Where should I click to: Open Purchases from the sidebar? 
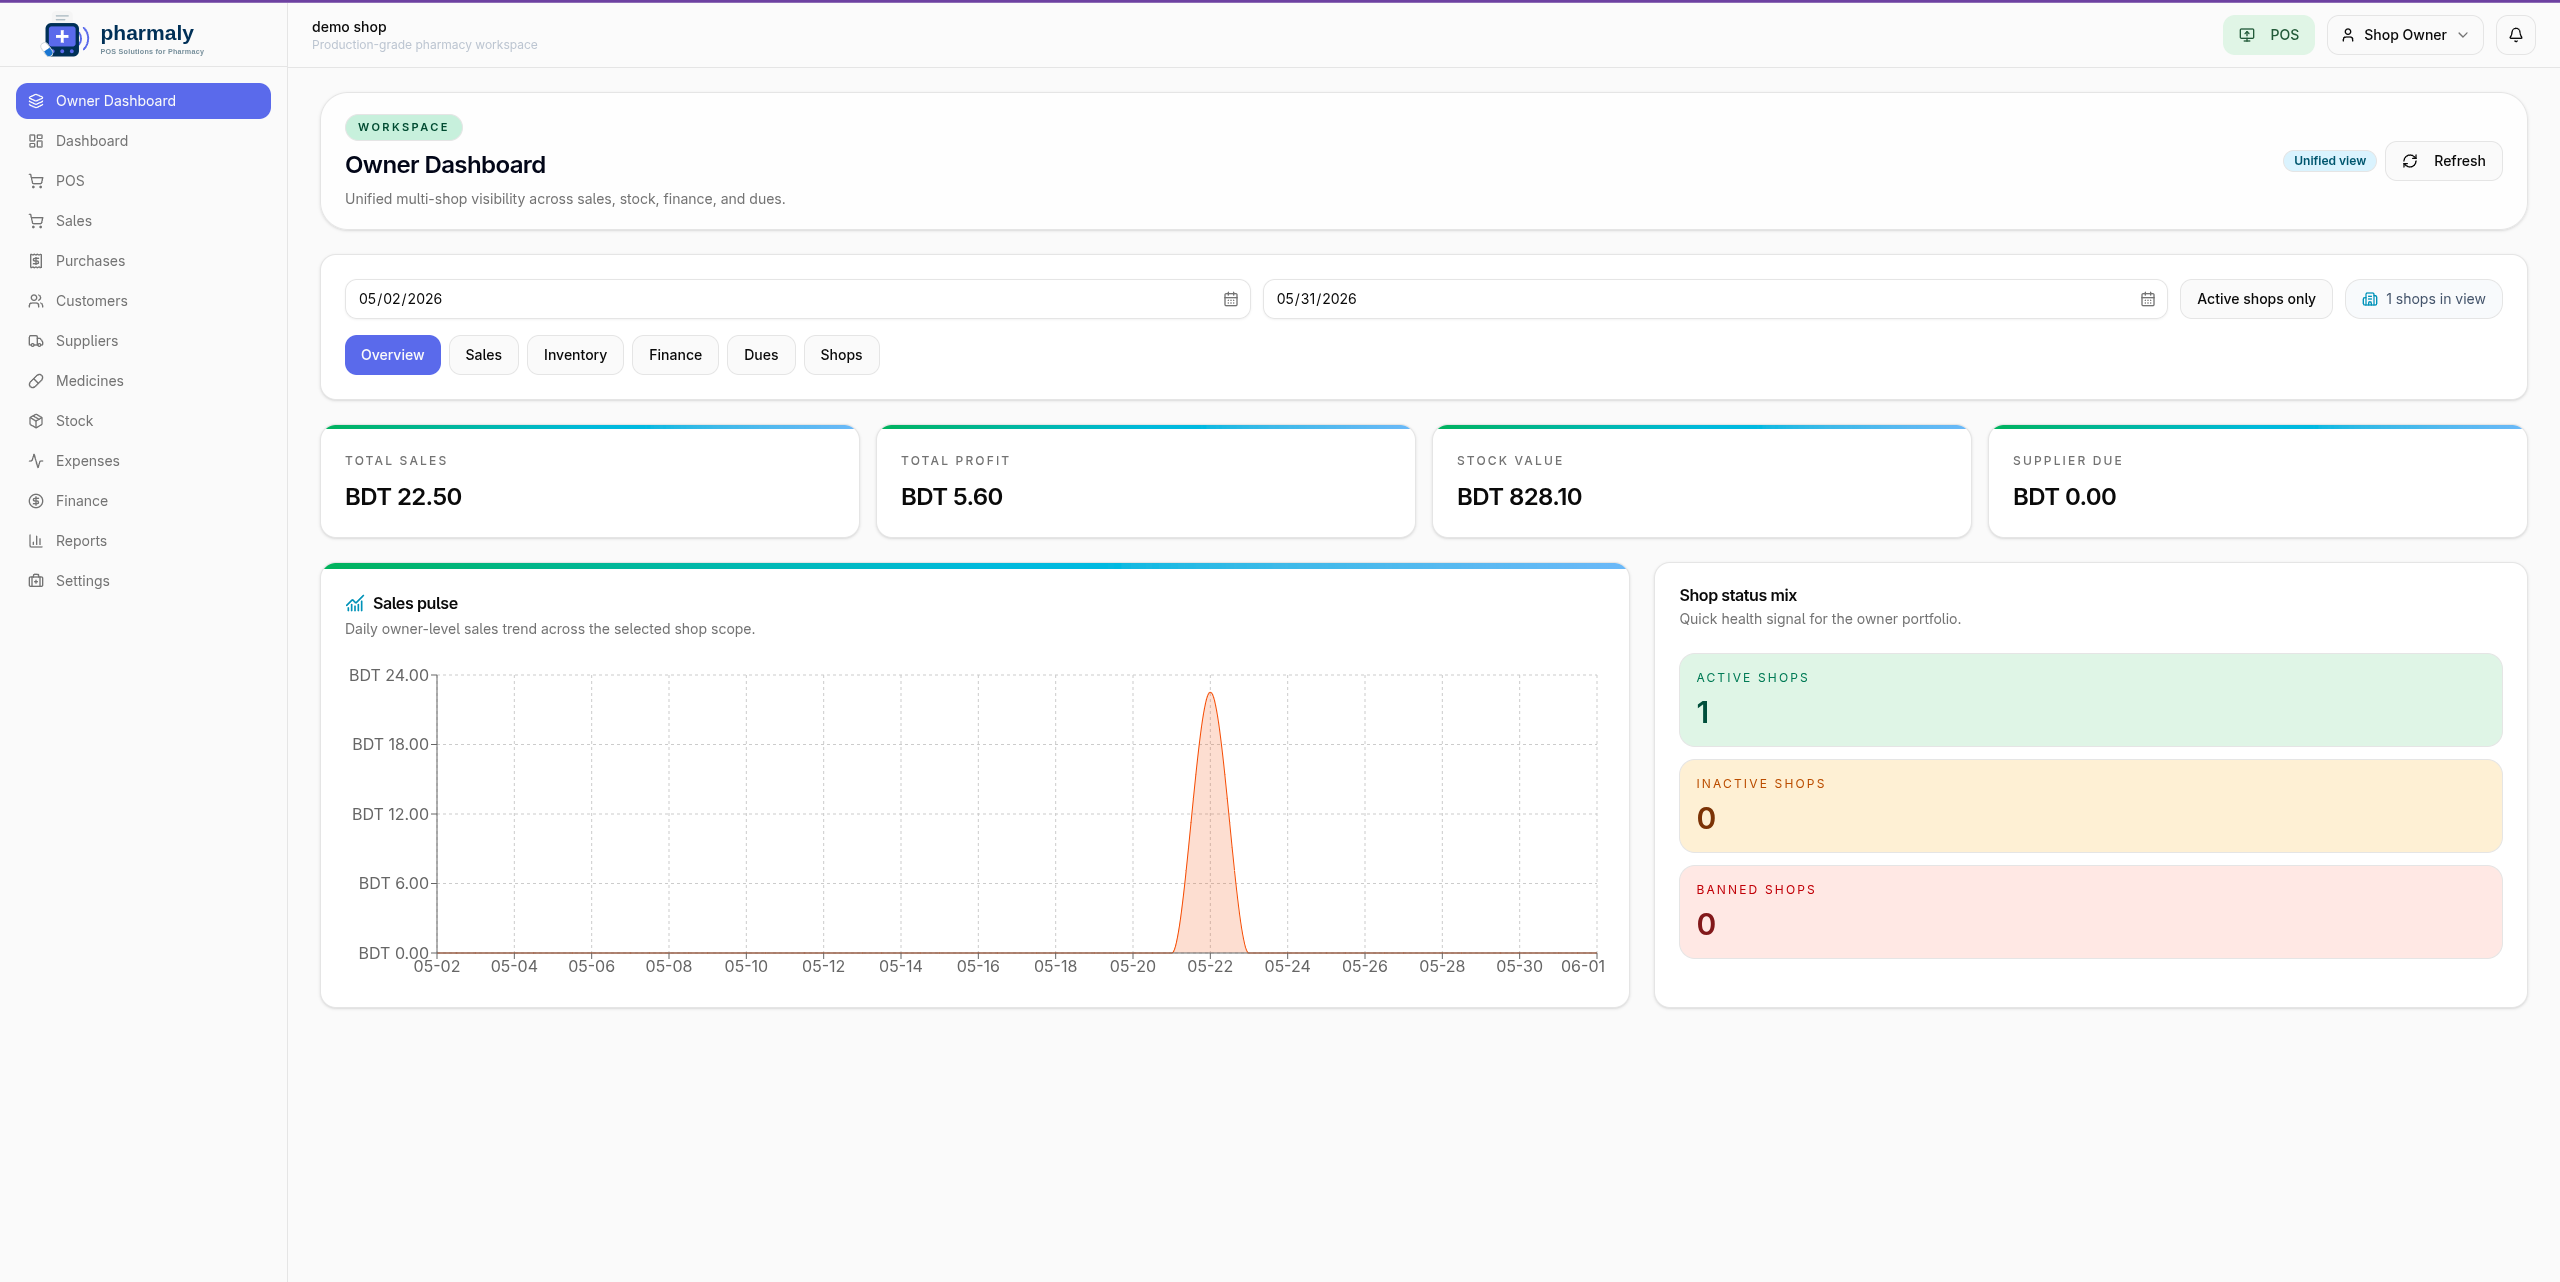(143, 261)
